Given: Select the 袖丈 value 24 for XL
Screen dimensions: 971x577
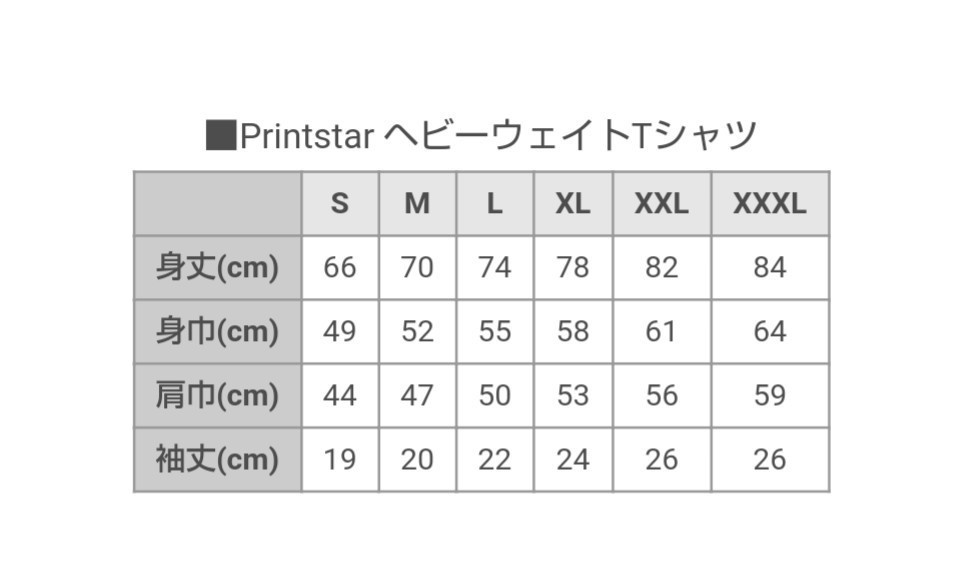Looking at the screenshot, I should coord(573,460).
